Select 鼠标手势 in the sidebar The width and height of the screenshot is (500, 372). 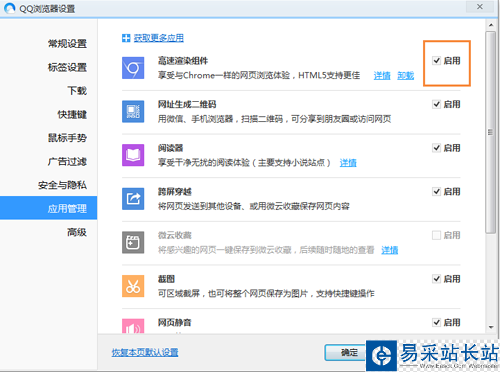pos(67,138)
